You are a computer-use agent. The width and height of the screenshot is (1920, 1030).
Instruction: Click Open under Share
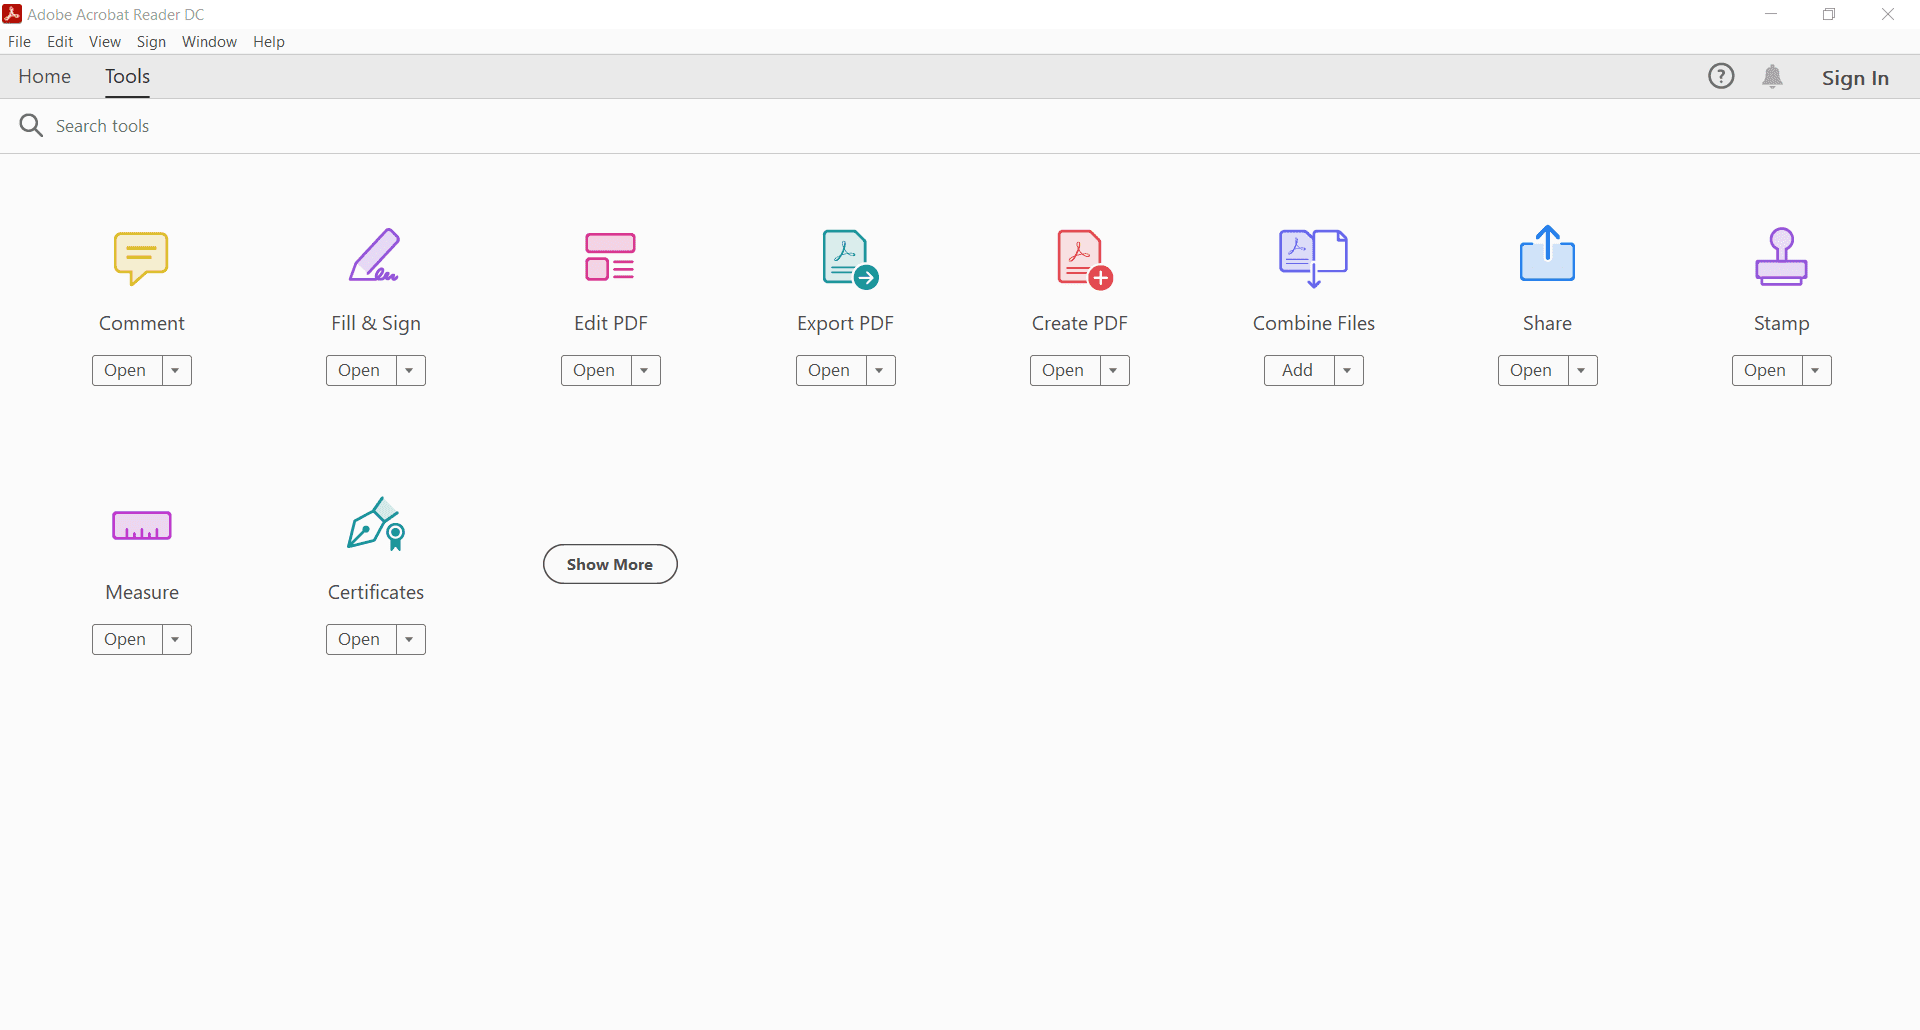[x=1533, y=371]
